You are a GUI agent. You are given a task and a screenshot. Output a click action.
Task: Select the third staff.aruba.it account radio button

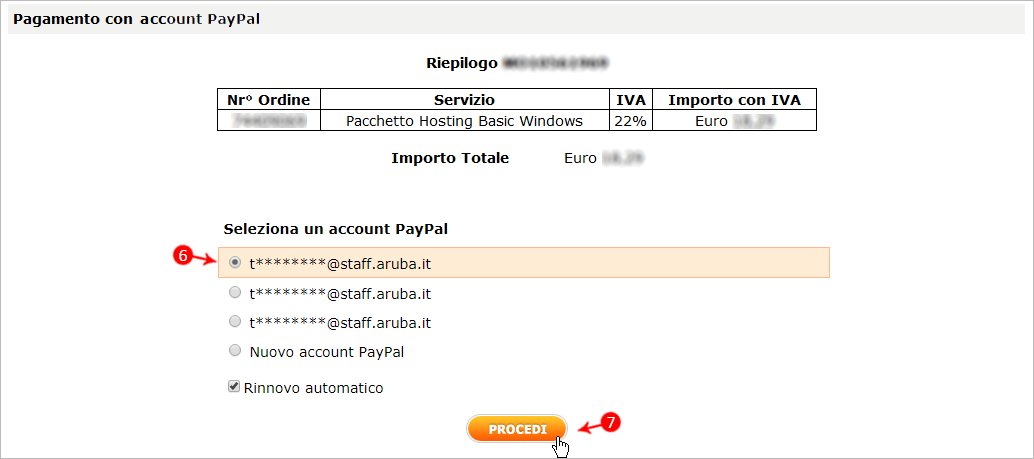tap(235, 322)
